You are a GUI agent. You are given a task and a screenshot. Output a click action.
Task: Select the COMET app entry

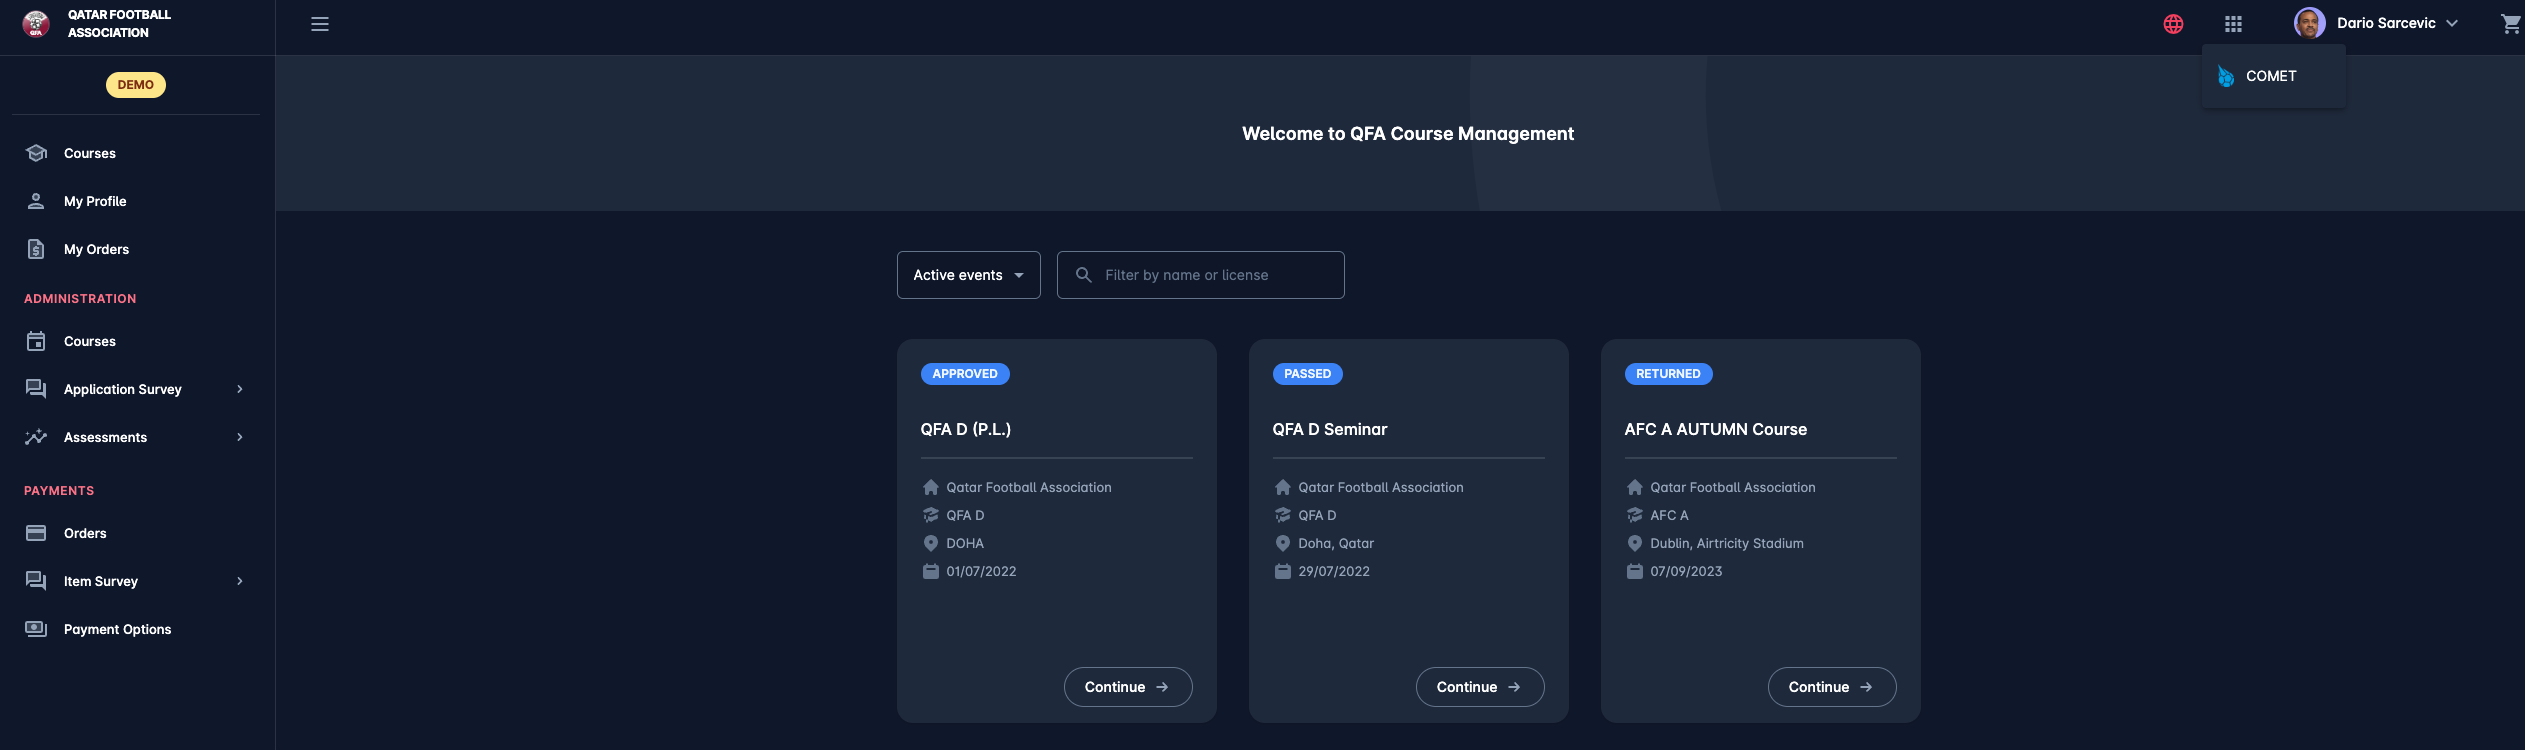(x=2271, y=76)
